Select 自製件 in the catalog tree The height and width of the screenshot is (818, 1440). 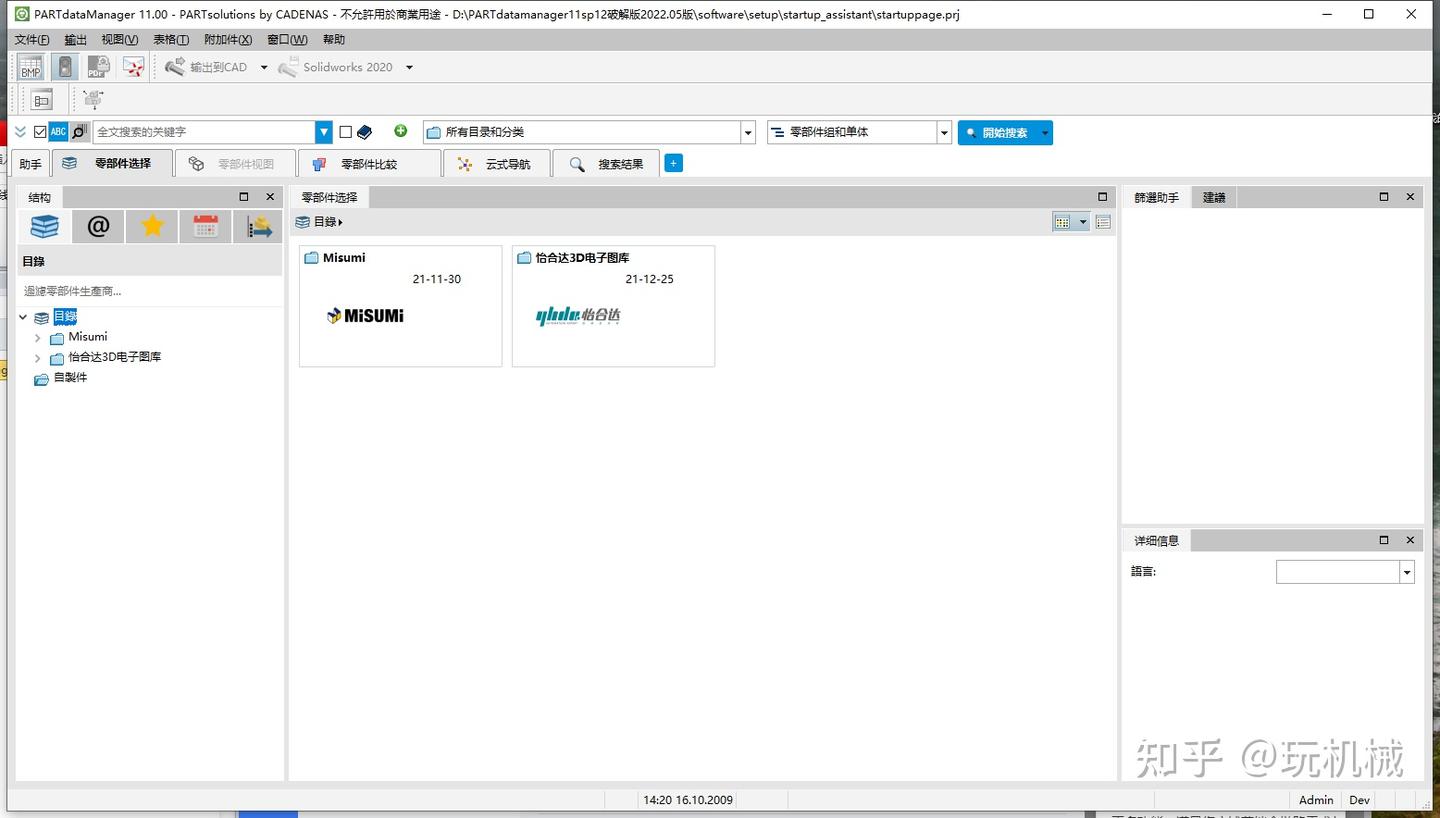(x=70, y=378)
